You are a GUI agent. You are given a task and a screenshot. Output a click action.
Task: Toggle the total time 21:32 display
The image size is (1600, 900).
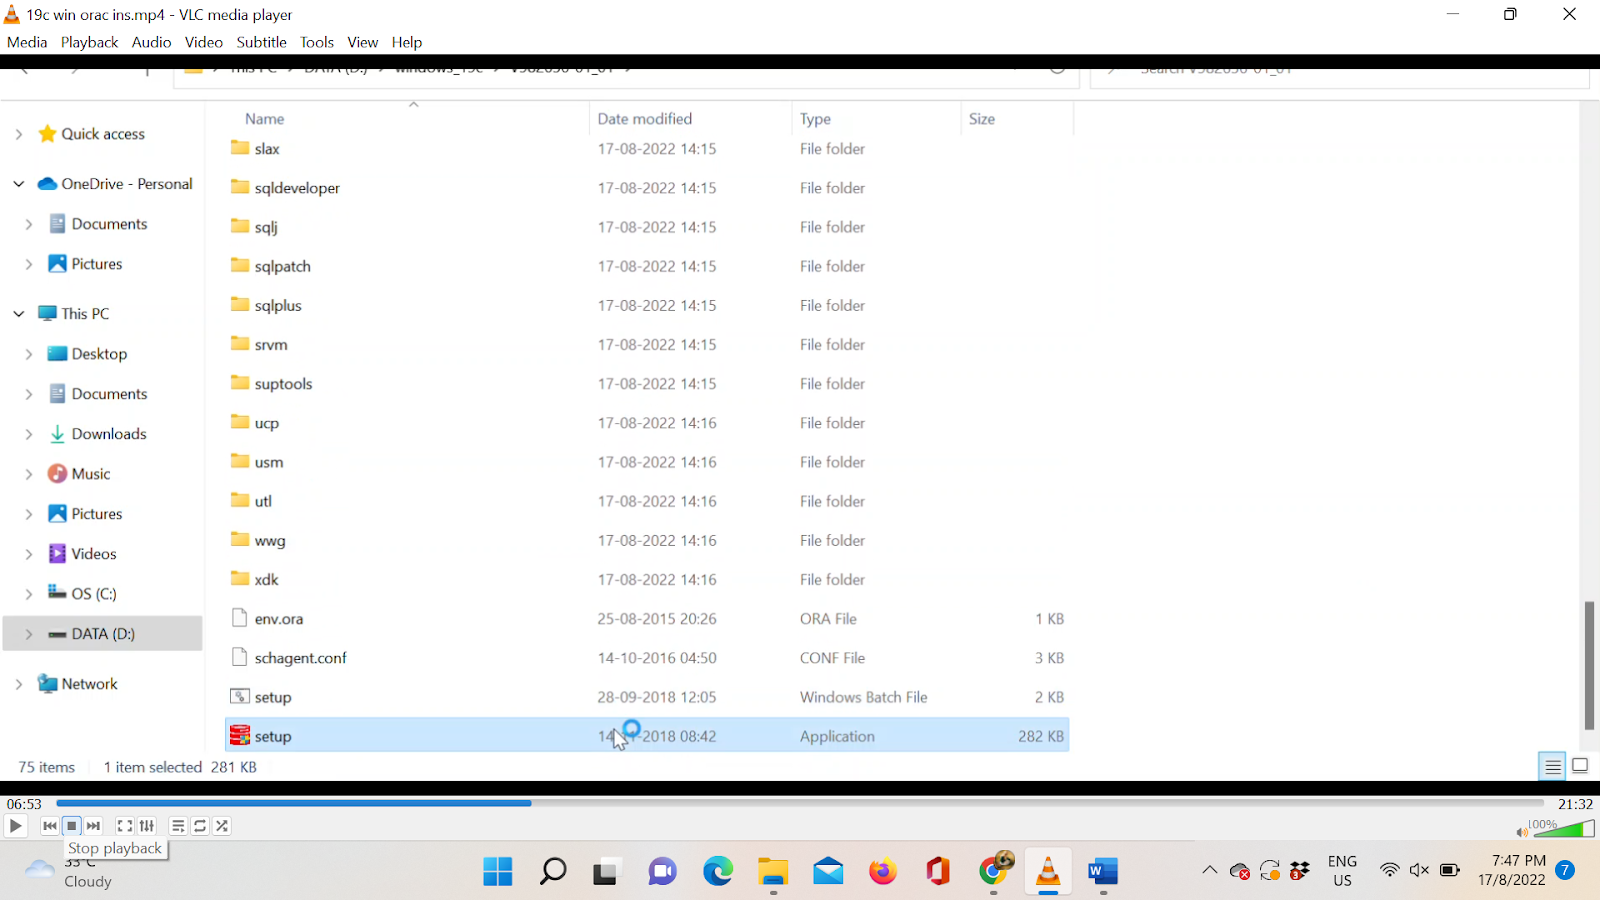tap(1575, 804)
